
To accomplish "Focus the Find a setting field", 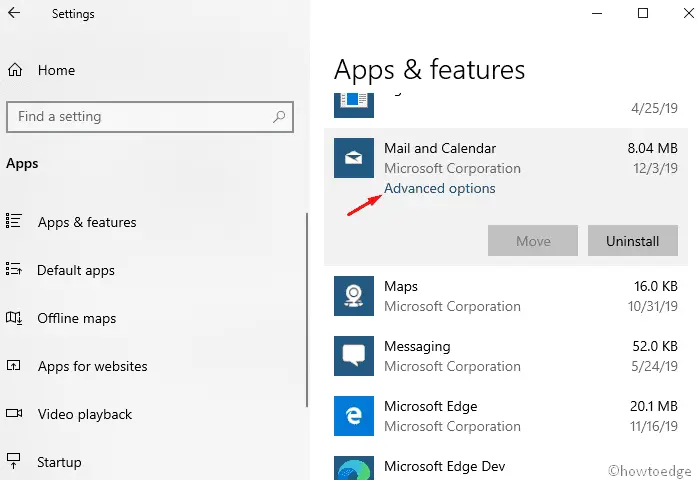I will point(150,117).
